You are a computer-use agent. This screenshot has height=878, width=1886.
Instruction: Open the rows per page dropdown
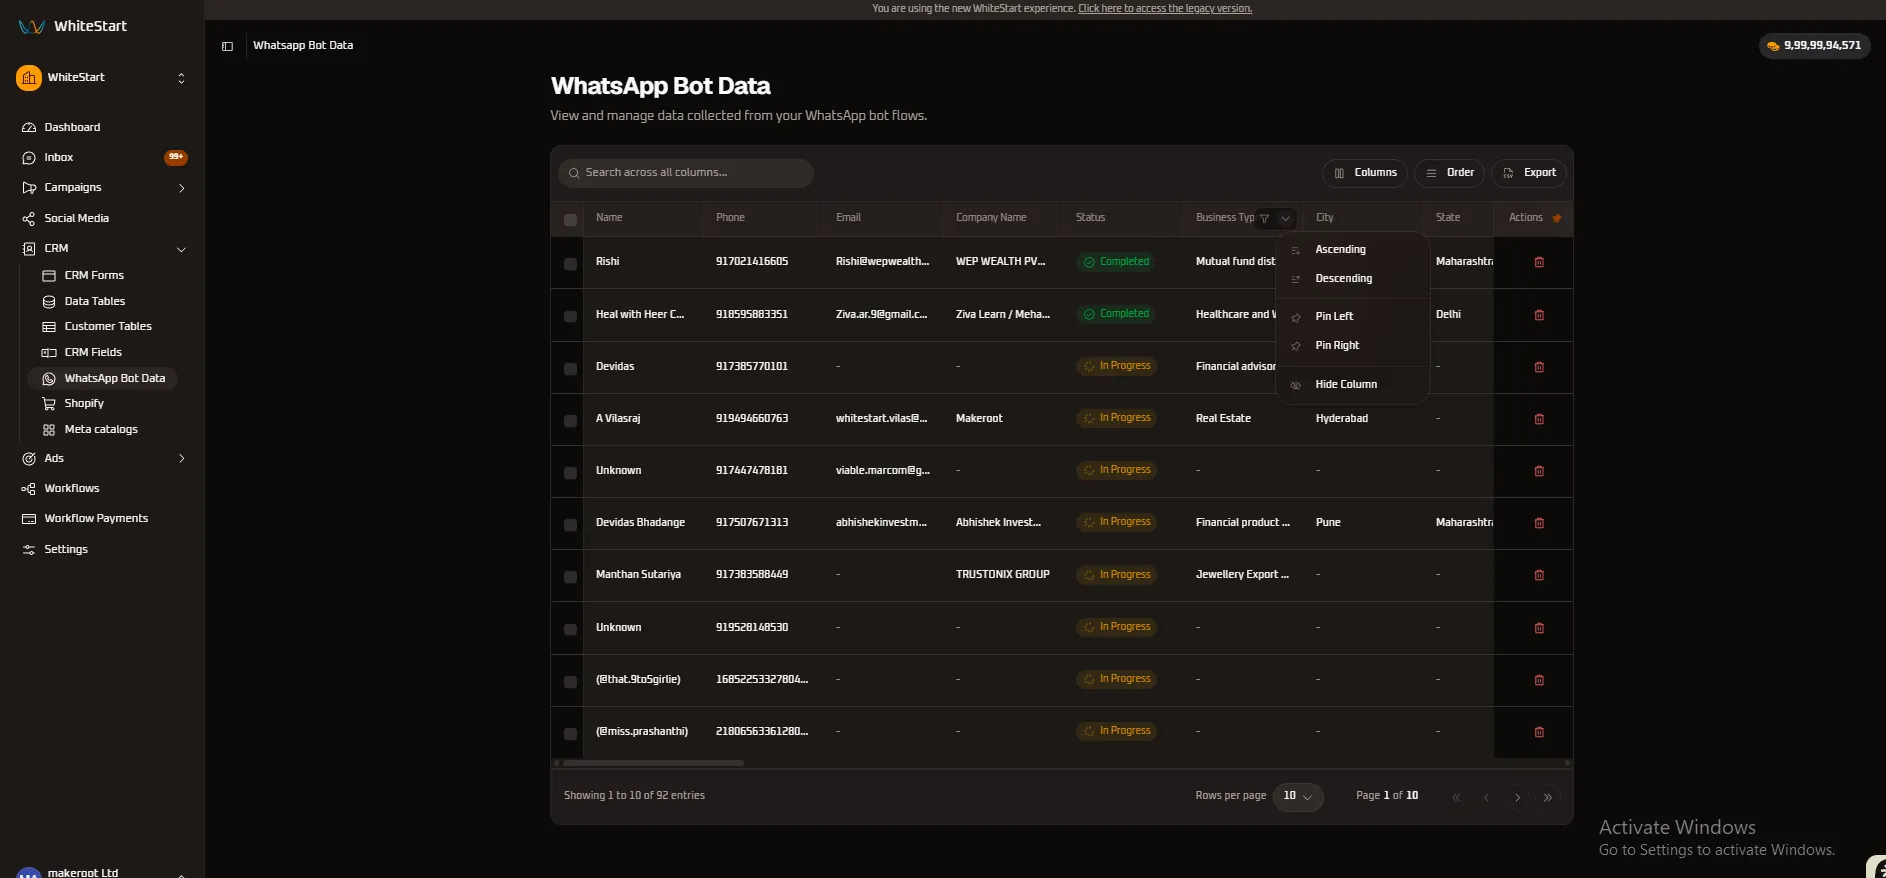(1297, 797)
